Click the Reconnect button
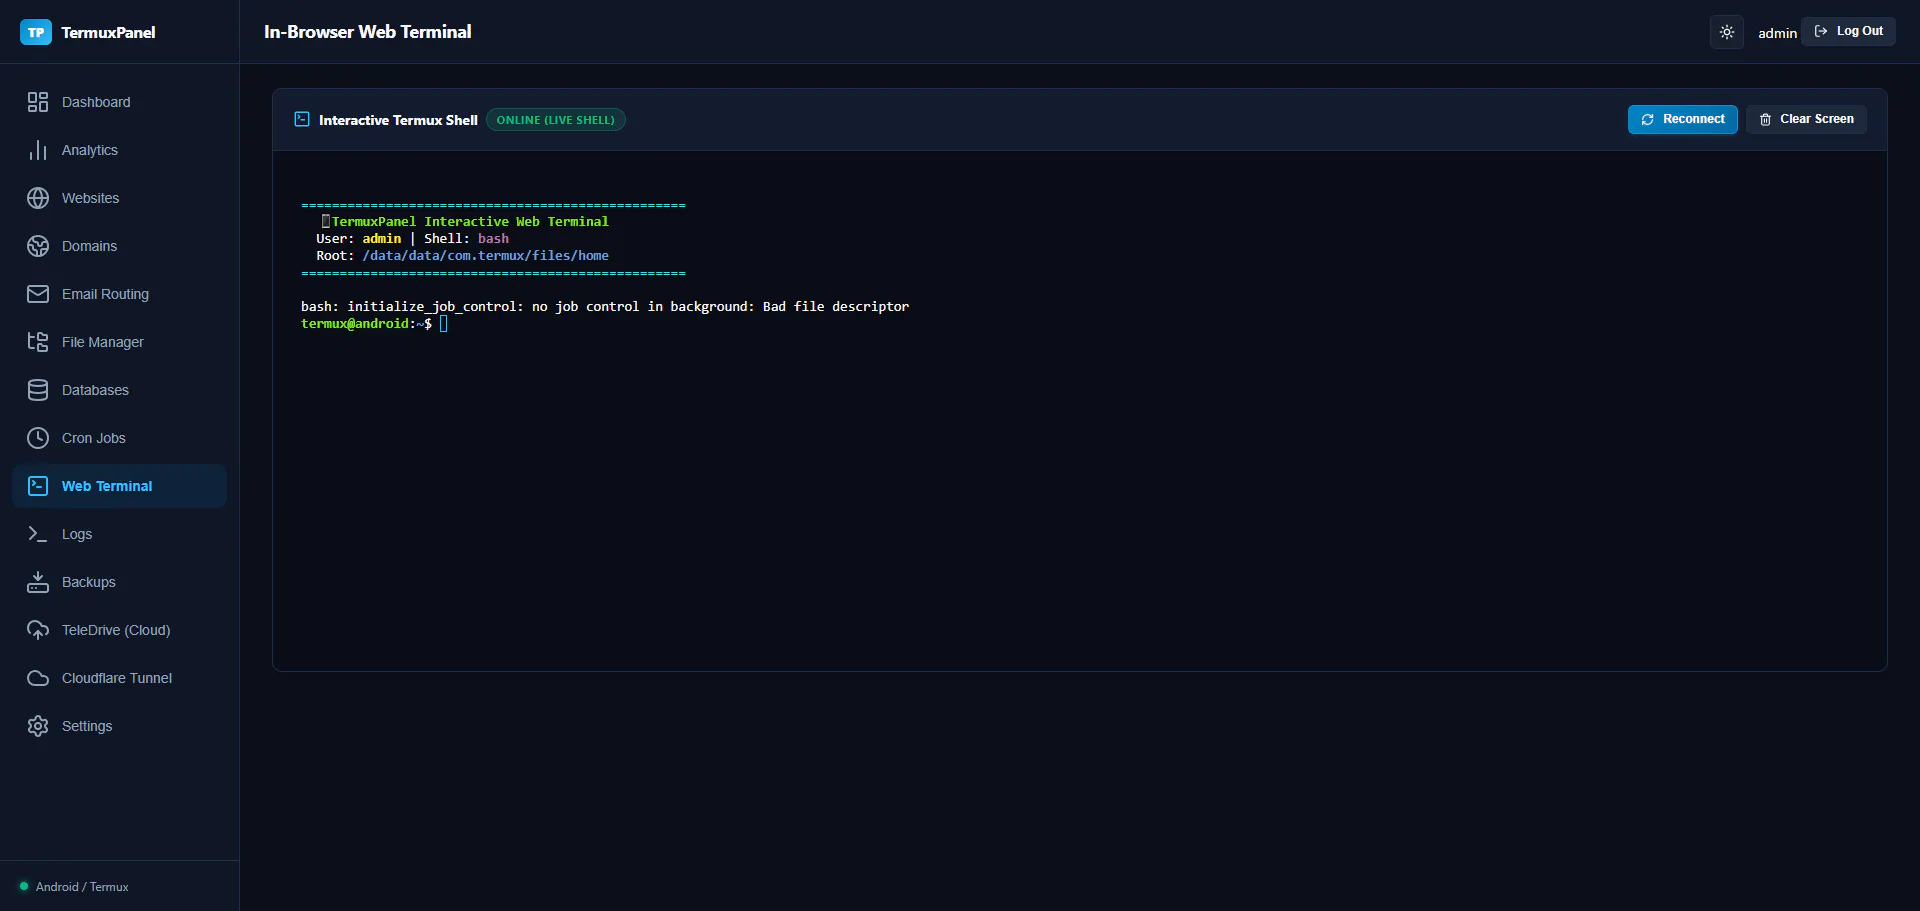The width and height of the screenshot is (1920, 911). tap(1683, 119)
